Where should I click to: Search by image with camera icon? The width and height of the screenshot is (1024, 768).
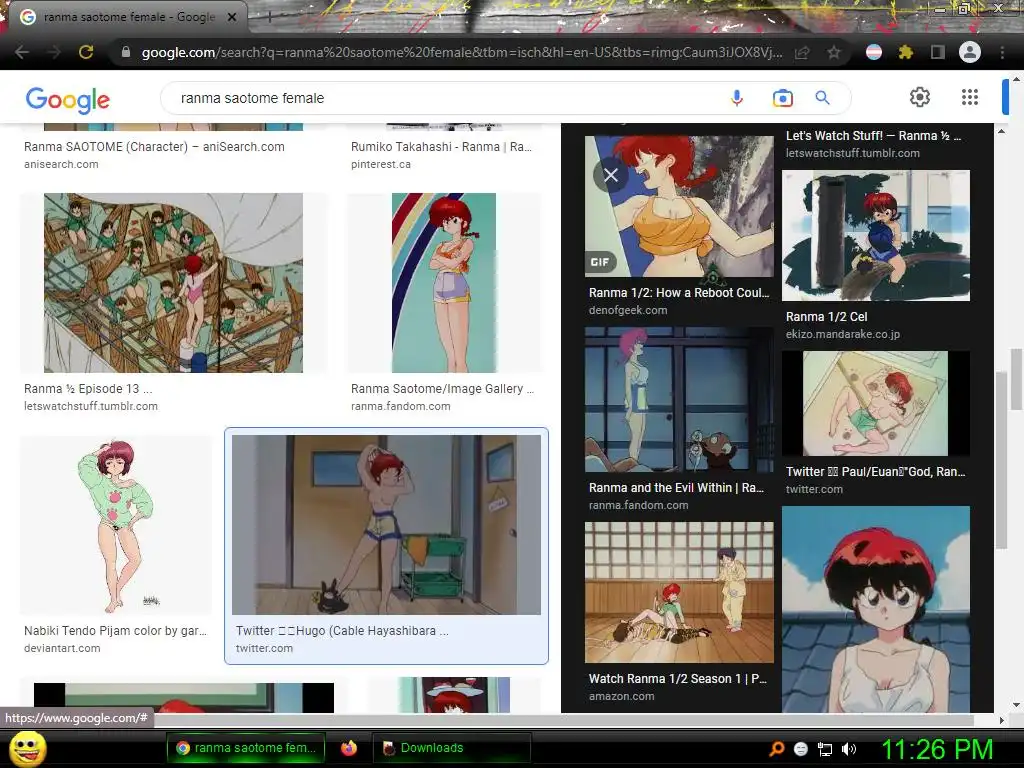pos(782,98)
